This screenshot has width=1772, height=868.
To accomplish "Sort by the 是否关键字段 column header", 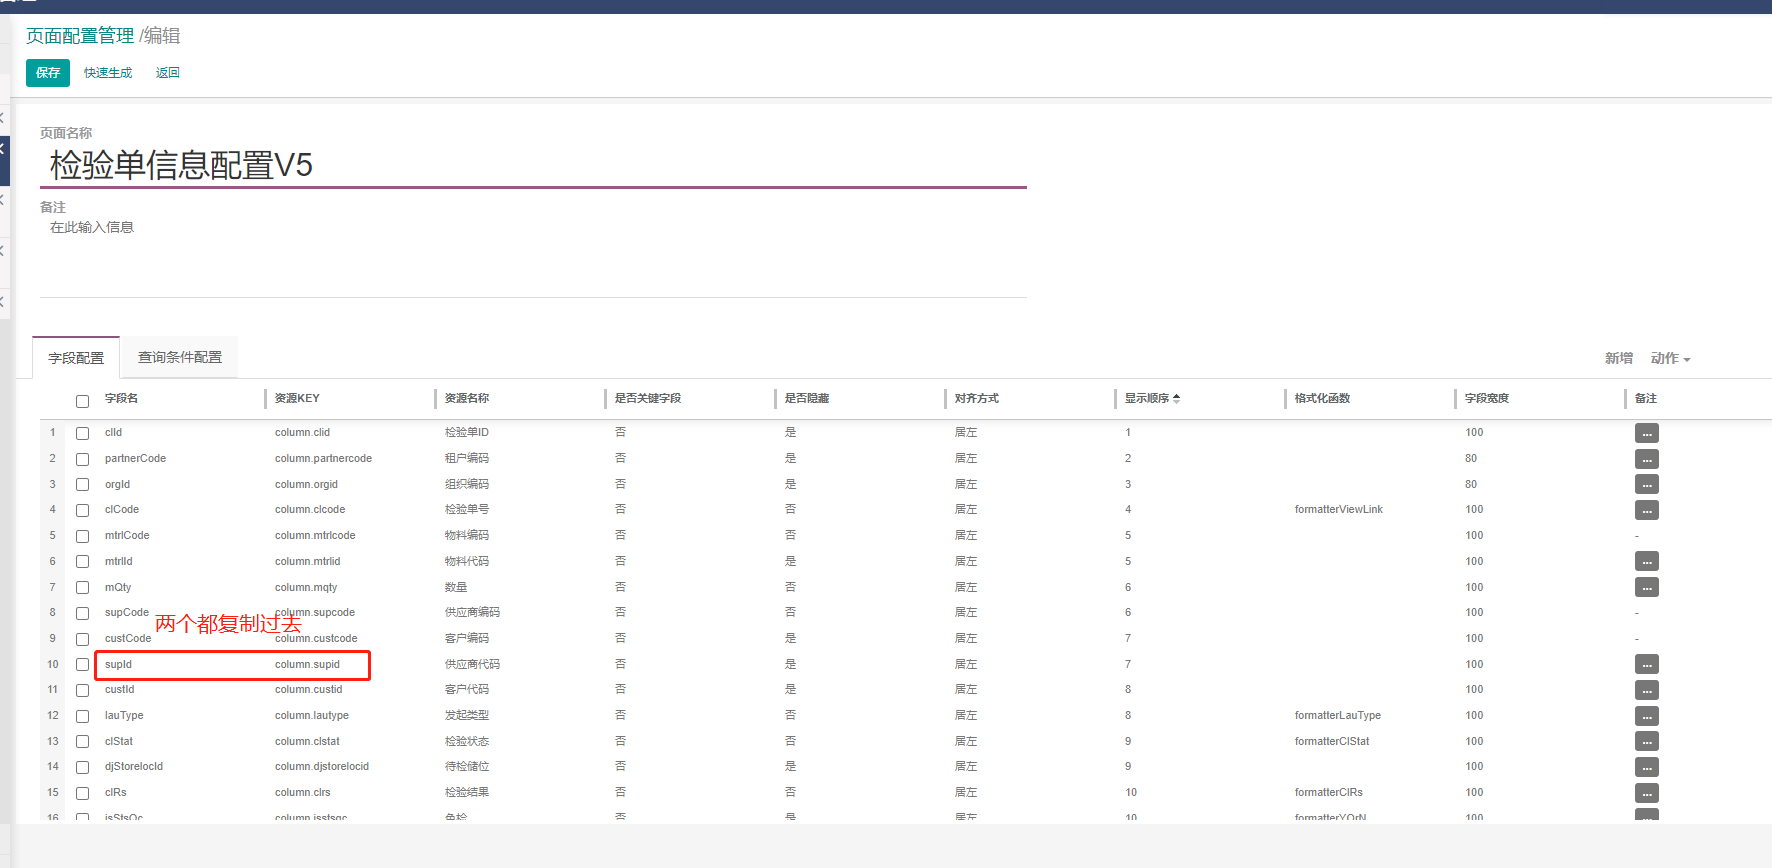I will click(x=648, y=398).
